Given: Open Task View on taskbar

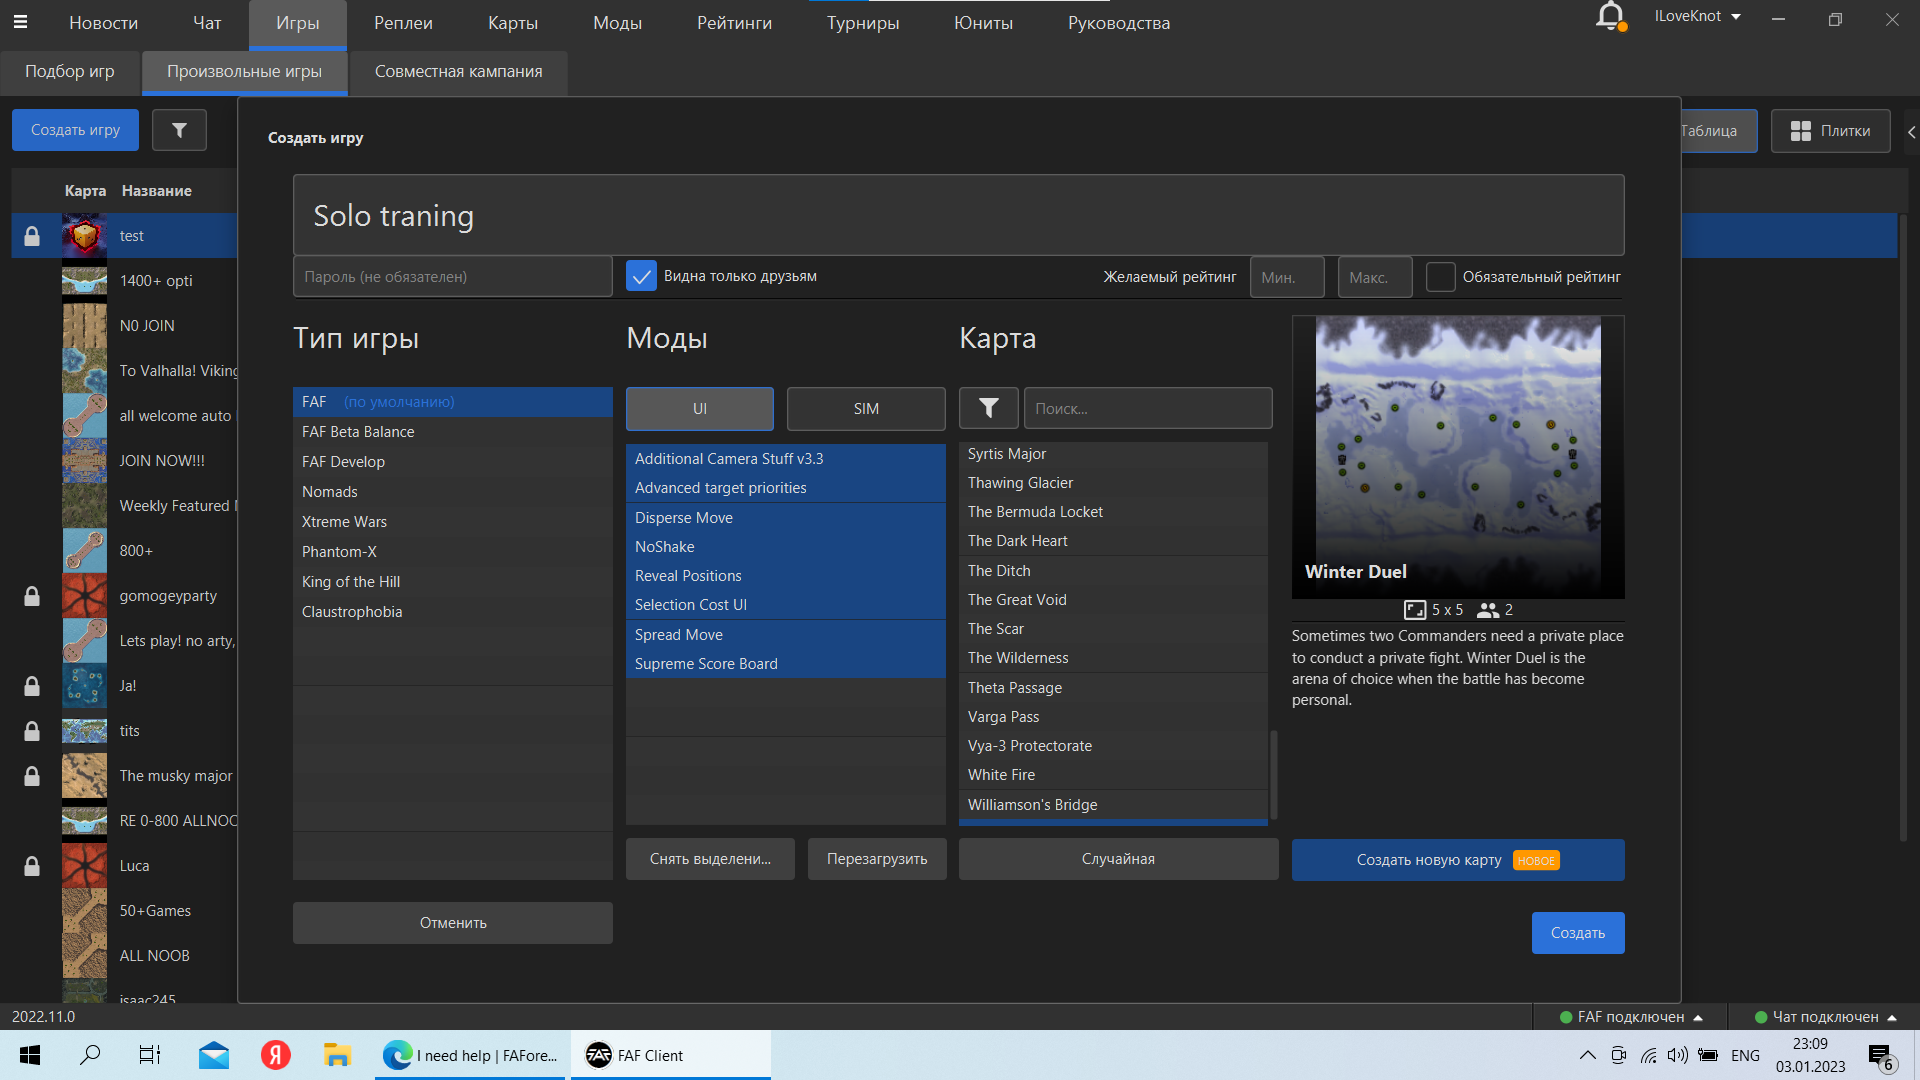Looking at the screenshot, I should (x=150, y=1055).
